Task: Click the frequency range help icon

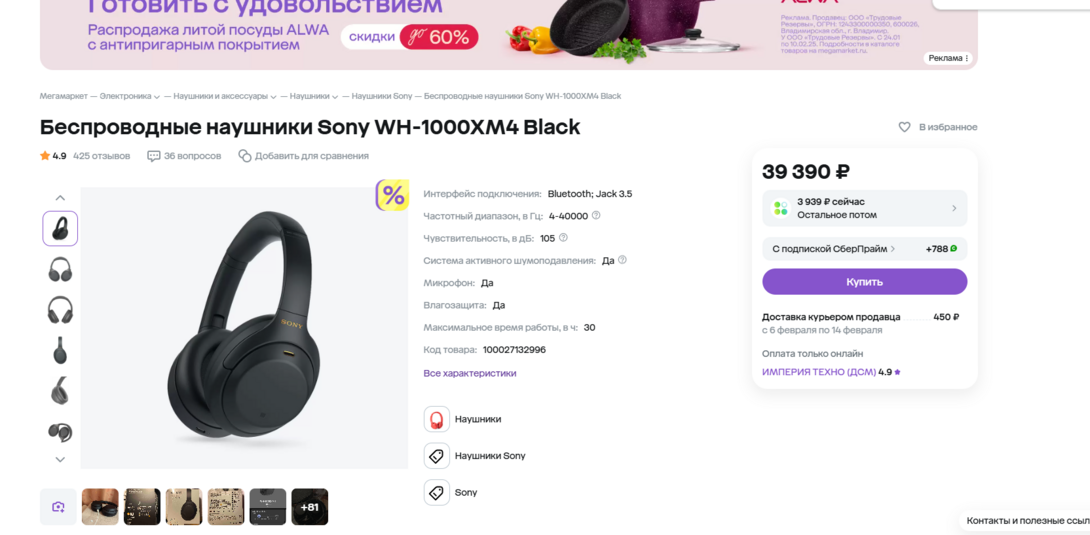Action: point(596,216)
